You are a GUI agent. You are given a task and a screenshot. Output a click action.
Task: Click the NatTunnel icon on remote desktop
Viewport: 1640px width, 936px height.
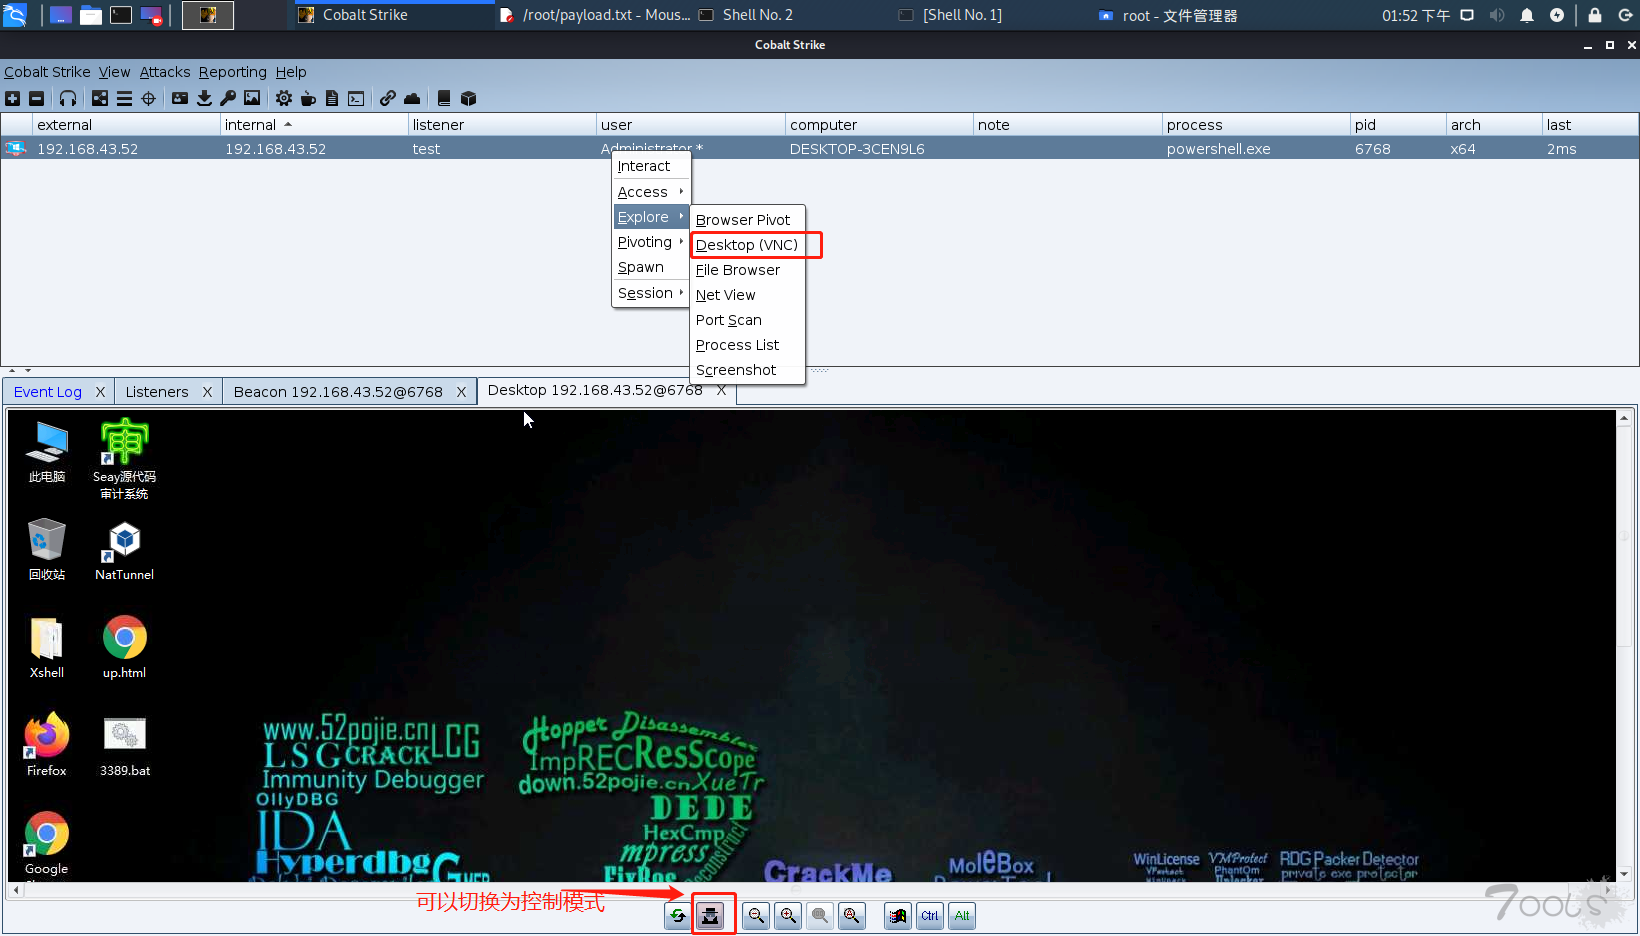tap(125, 551)
